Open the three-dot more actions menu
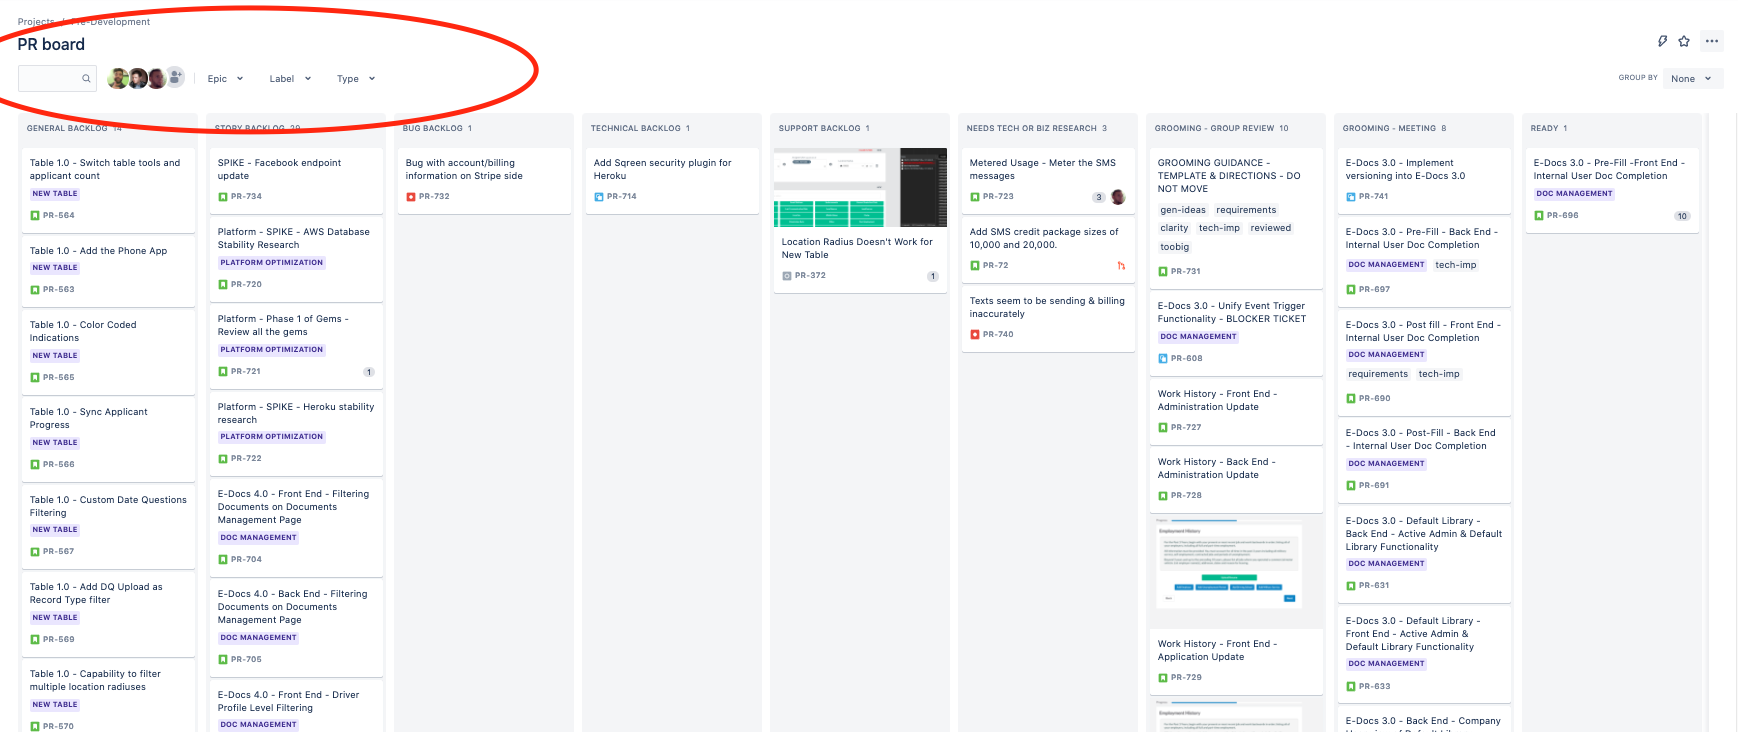The width and height of the screenshot is (1738, 732). pyautogui.click(x=1712, y=41)
